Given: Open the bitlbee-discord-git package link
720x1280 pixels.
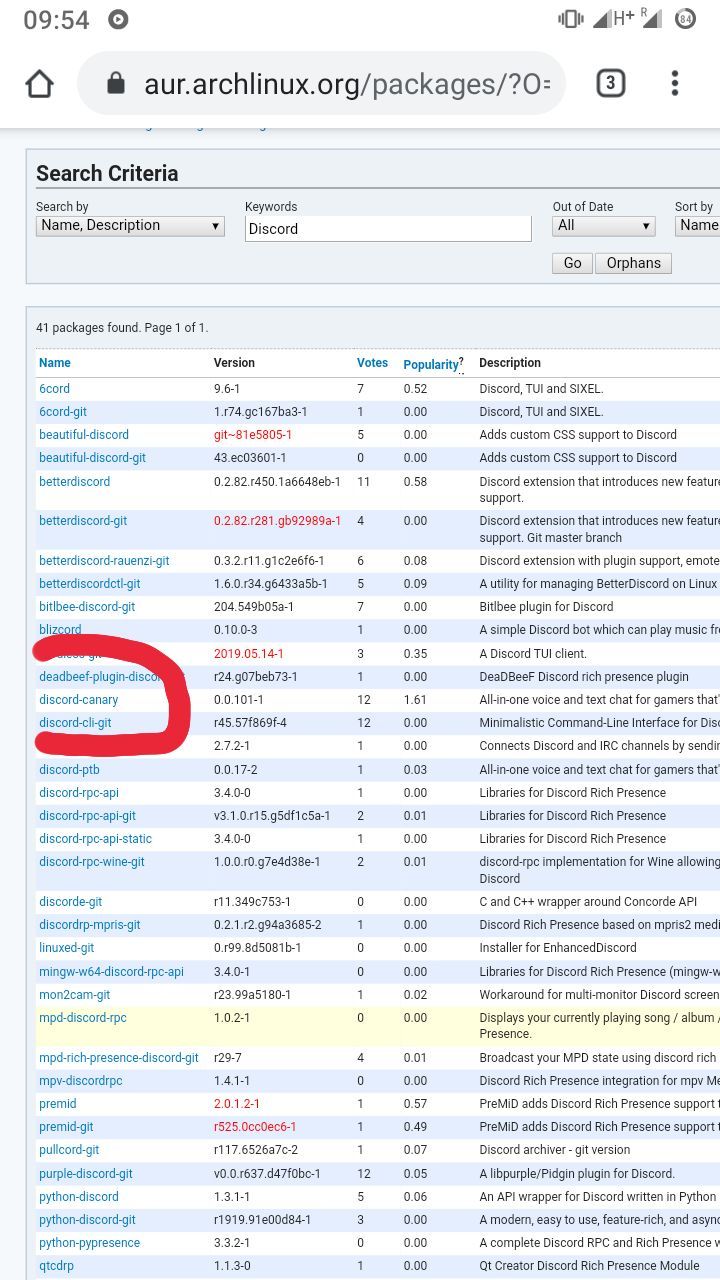Looking at the screenshot, I should click(x=87, y=607).
